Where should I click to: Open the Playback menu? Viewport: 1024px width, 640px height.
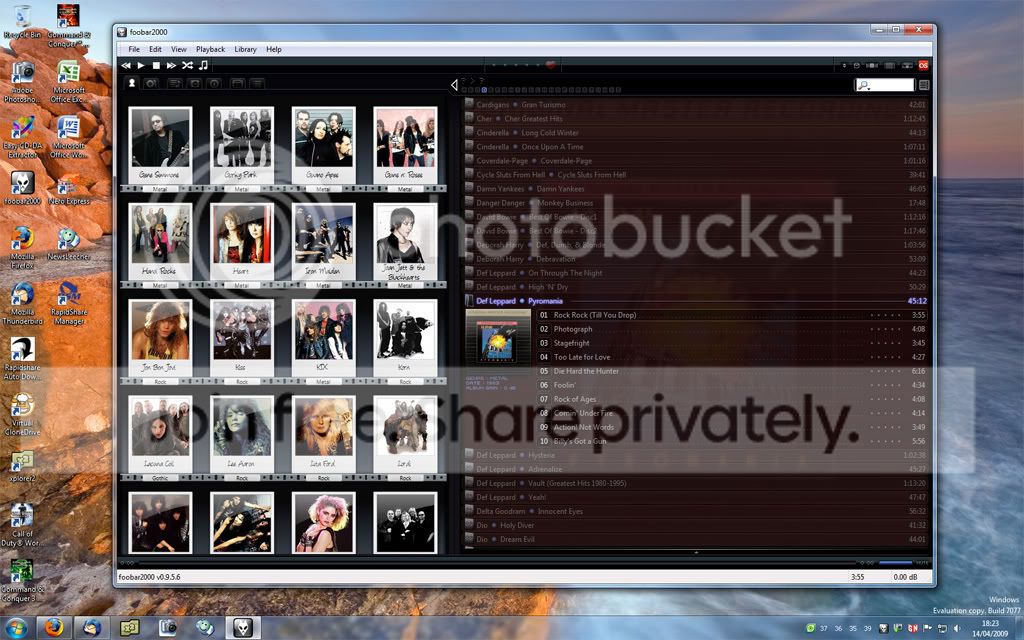210,49
